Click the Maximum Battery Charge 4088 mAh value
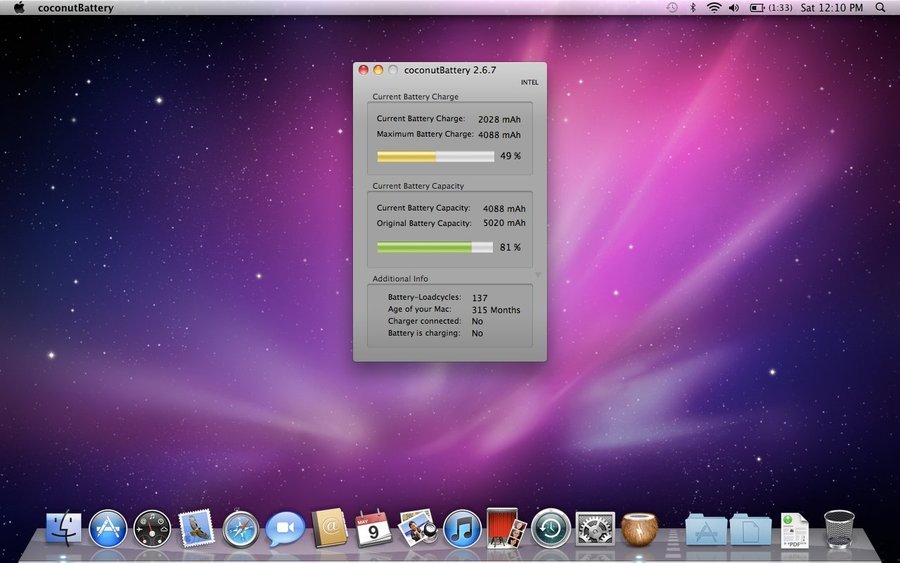900x563 pixels. (x=499, y=135)
